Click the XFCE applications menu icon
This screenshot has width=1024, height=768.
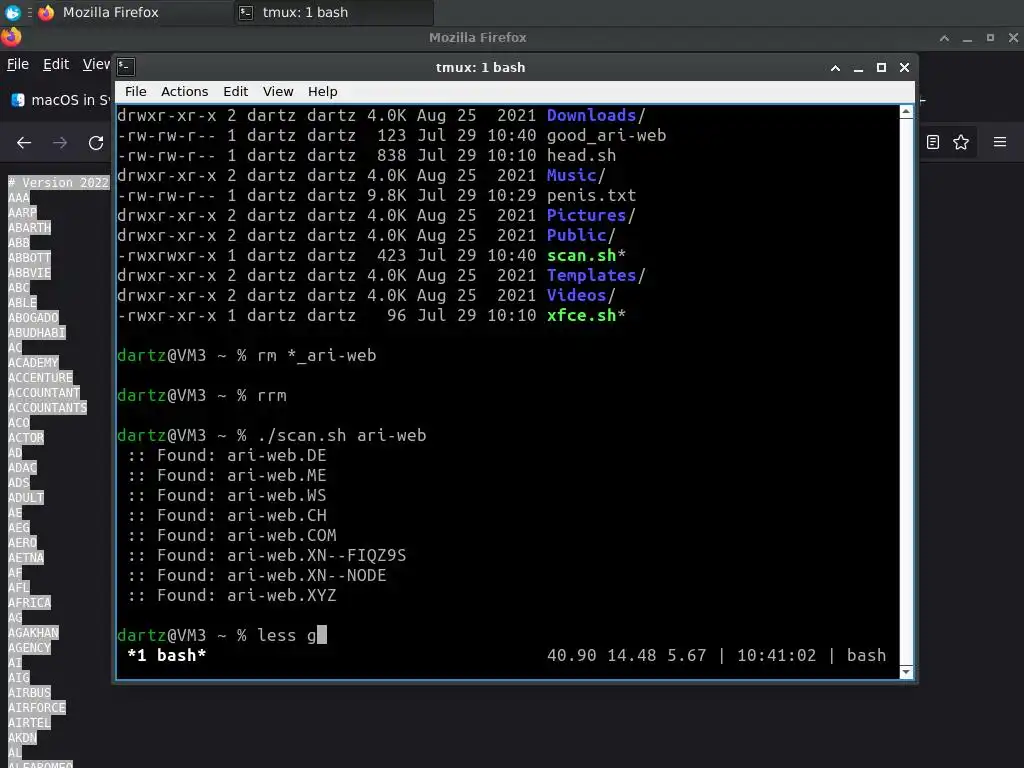(12, 12)
